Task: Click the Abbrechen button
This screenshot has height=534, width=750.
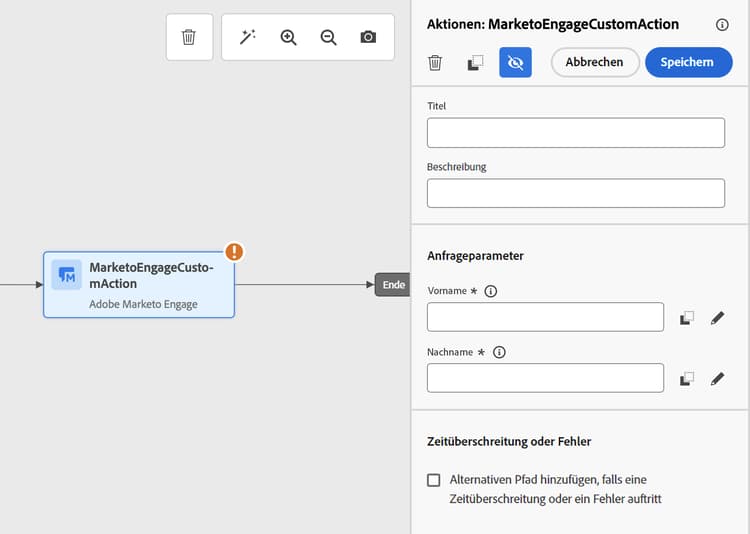Action: (595, 62)
